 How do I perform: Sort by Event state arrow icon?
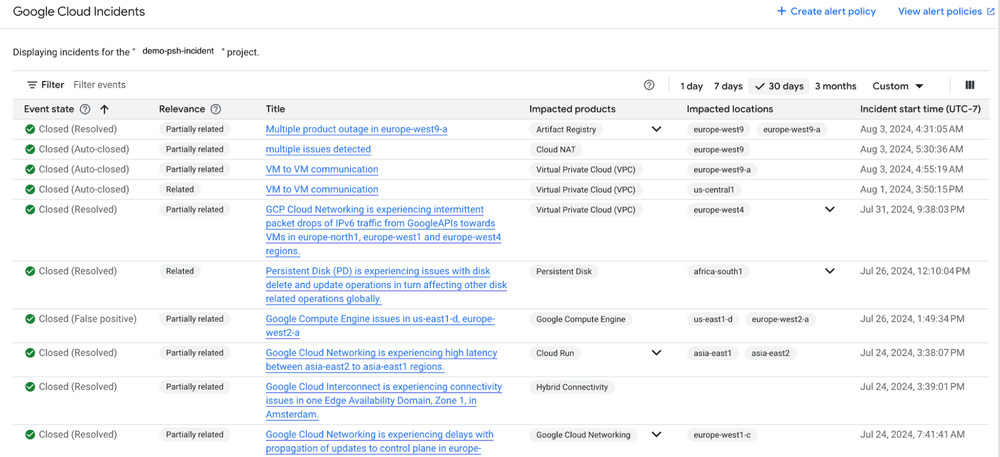(x=104, y=109)
